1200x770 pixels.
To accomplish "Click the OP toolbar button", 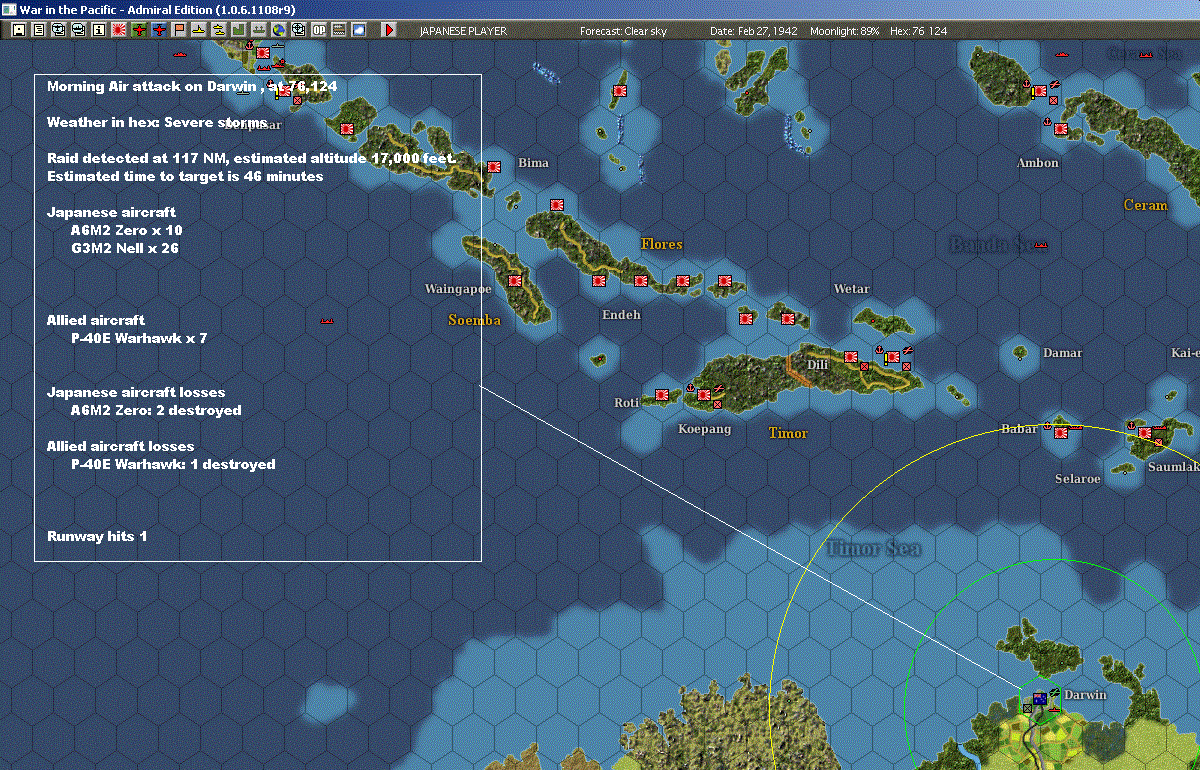I will click(318, 30).
